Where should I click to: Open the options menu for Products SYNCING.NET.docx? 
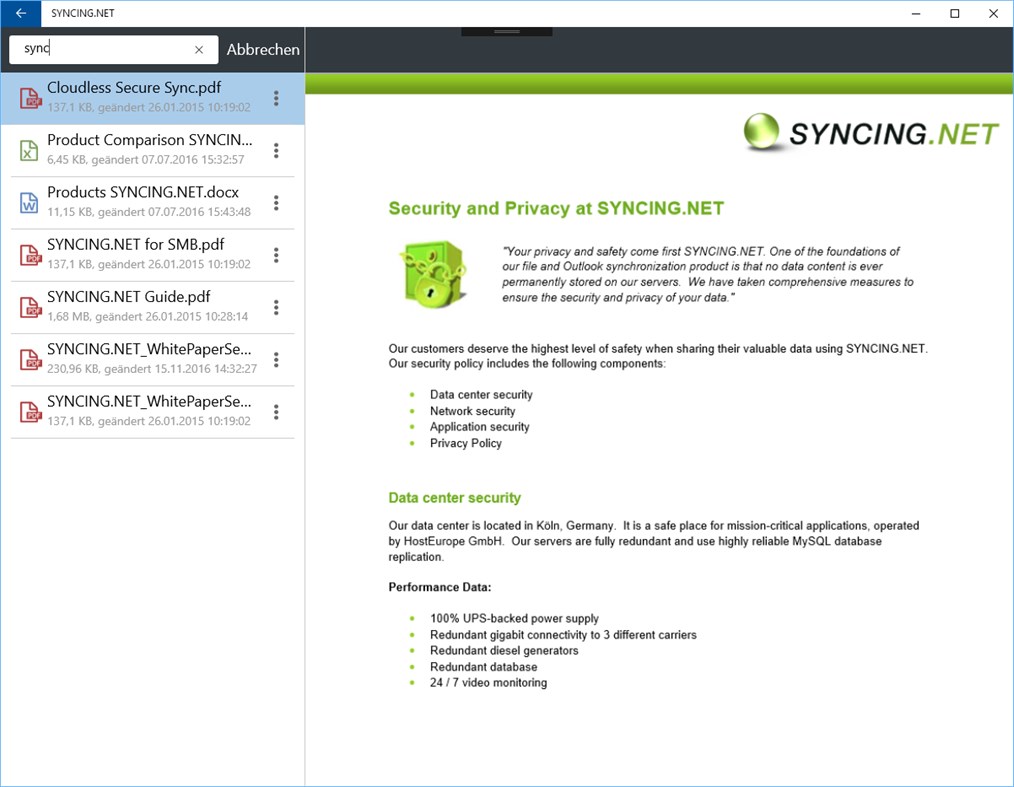276,202
